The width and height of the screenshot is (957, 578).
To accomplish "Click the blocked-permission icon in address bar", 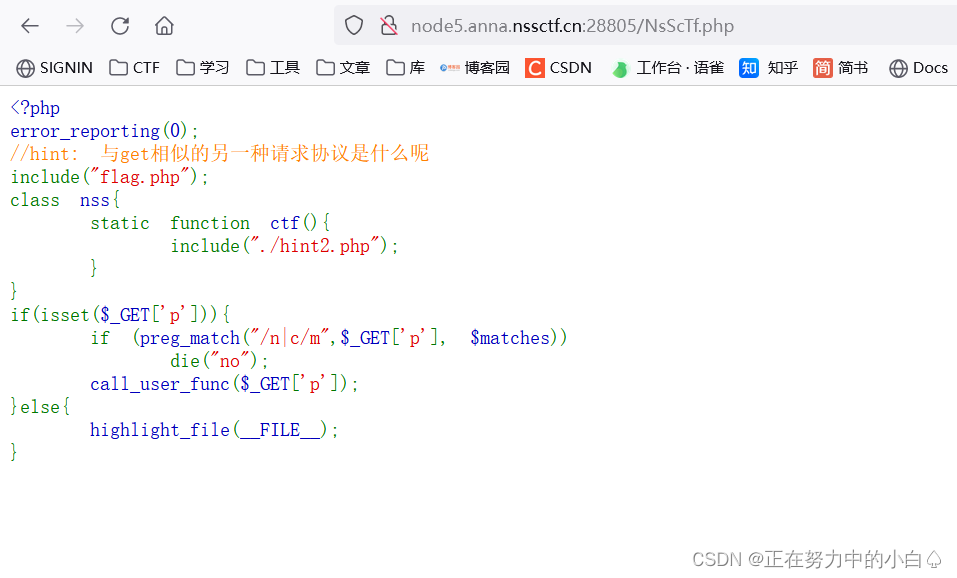I will [x=388, y=26].
